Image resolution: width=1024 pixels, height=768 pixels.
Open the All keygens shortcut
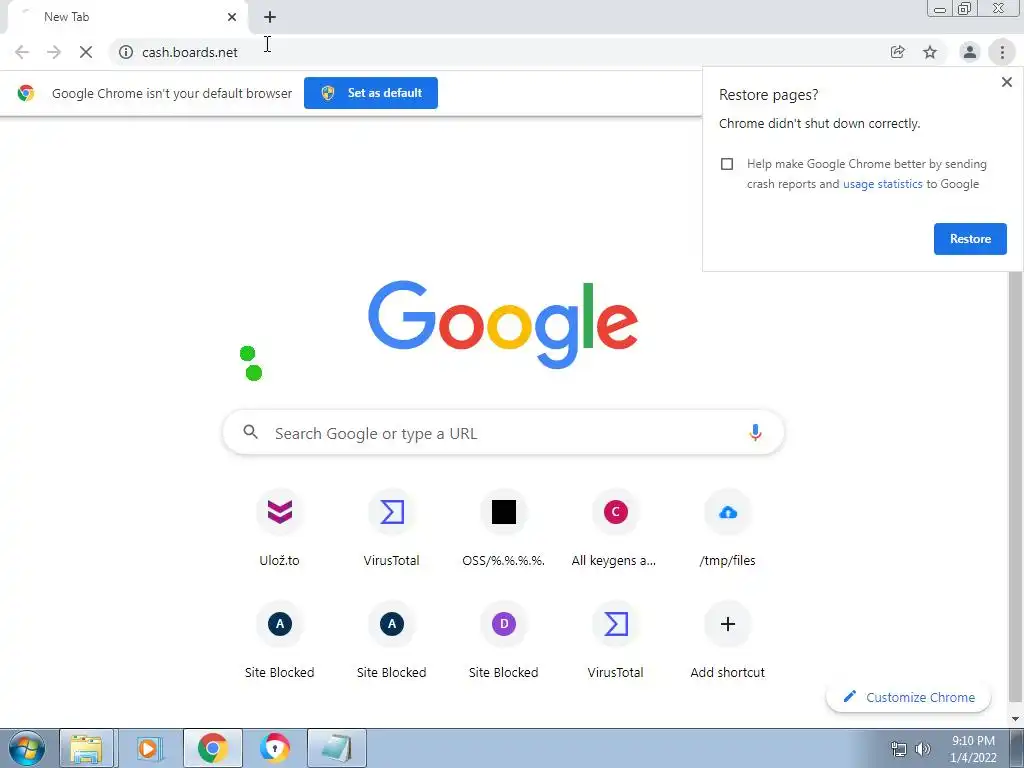tap(615, 529)
